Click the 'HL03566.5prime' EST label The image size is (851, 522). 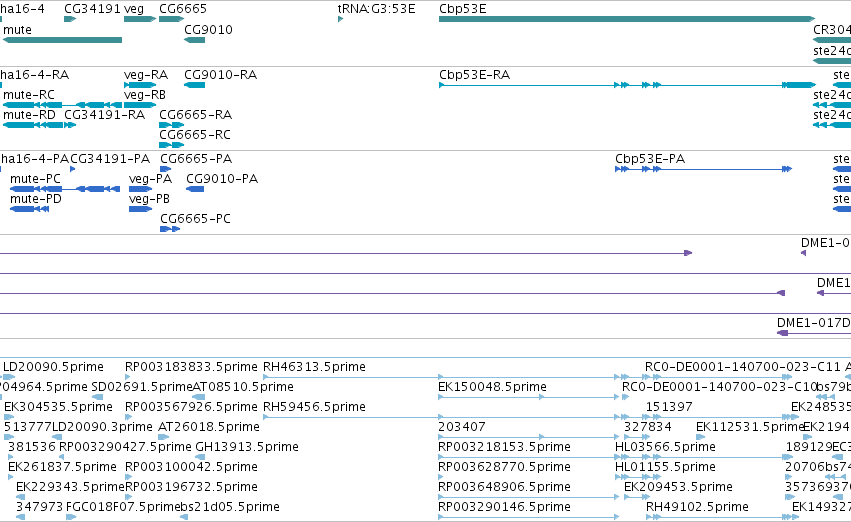665,447
